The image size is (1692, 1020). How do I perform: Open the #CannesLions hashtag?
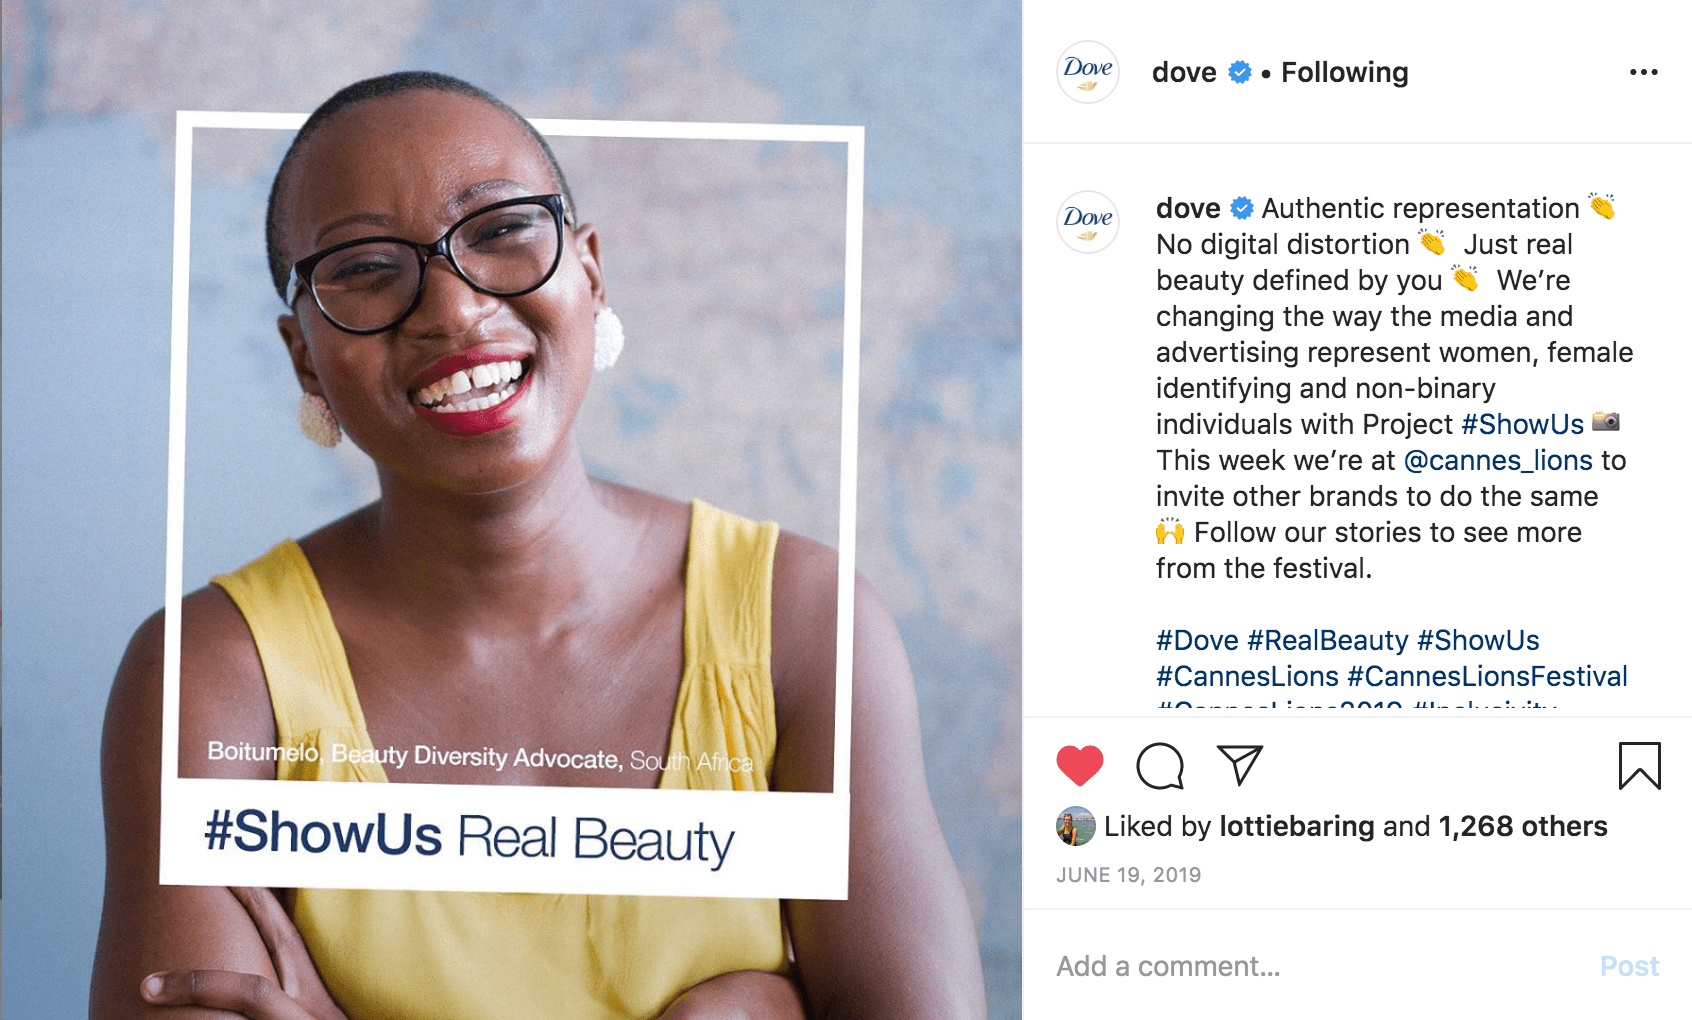[x=1247, y=676]
